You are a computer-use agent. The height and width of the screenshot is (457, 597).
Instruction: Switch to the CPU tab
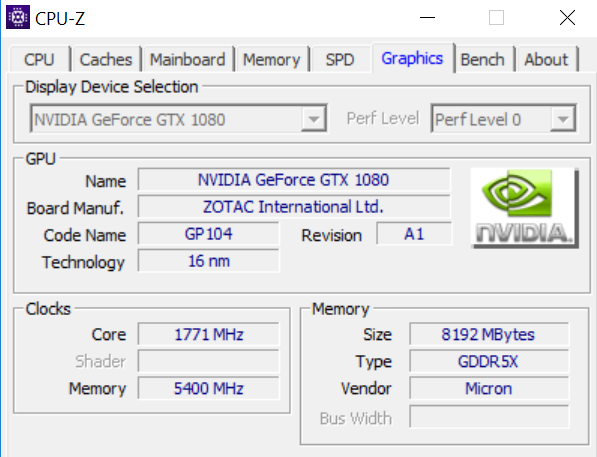click(39, 59)
